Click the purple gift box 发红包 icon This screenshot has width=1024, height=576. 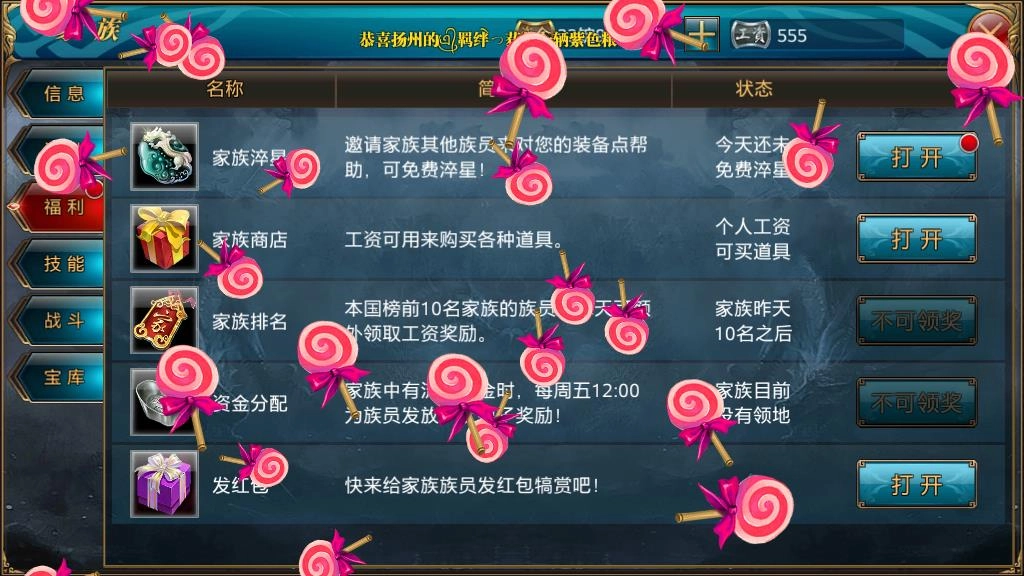click(x=164, y=484)
